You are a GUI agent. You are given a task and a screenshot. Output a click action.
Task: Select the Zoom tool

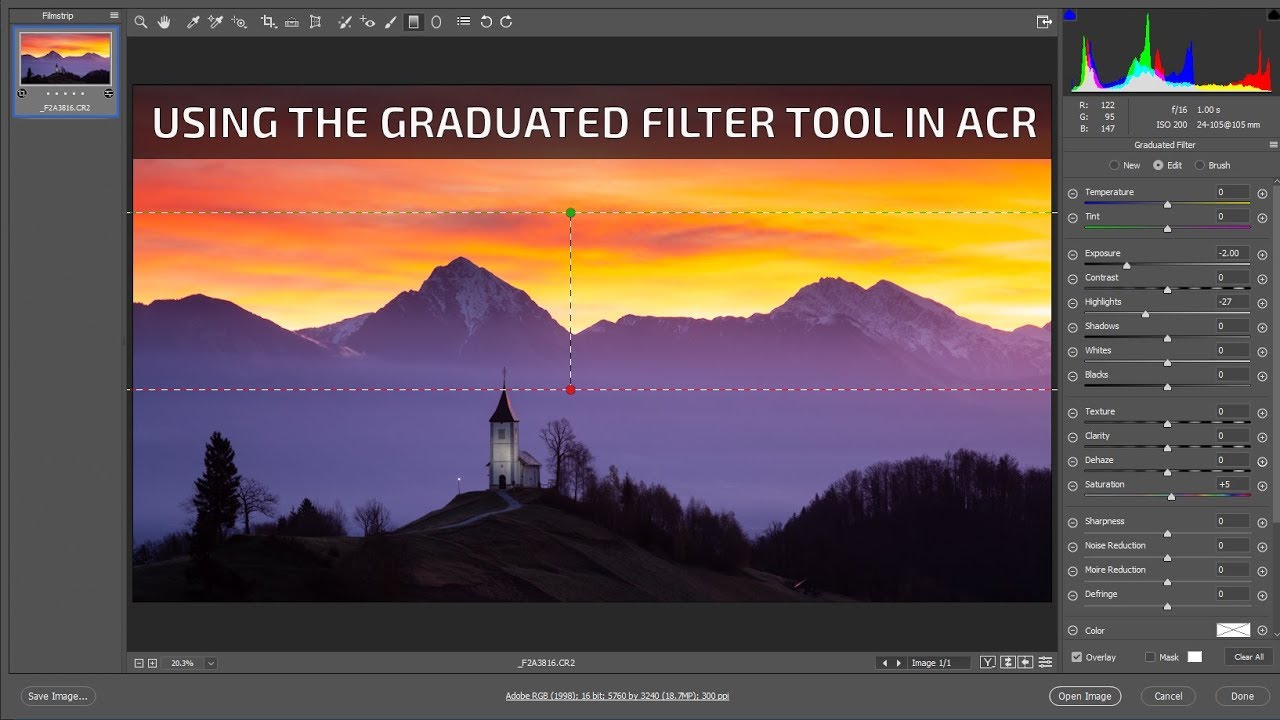pyautogui.click(x=141, y=22)
